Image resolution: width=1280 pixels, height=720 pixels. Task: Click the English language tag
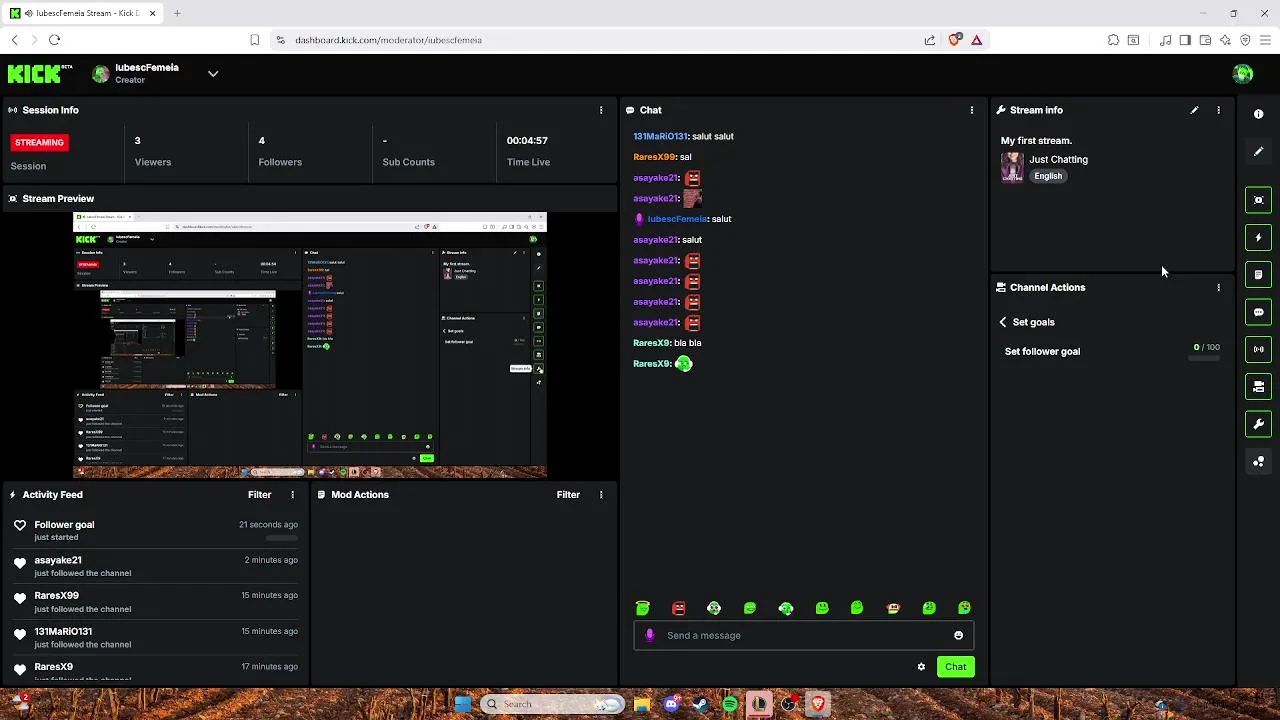coord(1048,176)
